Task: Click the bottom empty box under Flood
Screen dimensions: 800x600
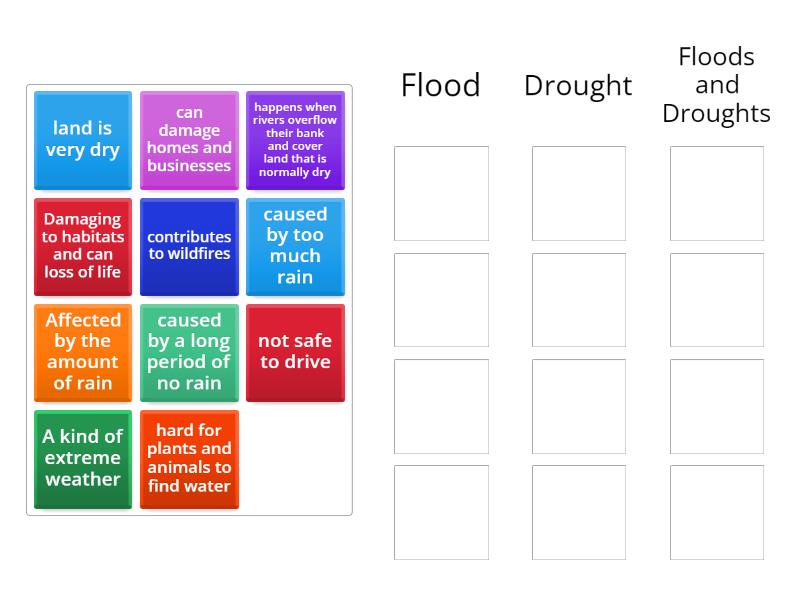Action: pyautogui.click(x=441, y=512)
